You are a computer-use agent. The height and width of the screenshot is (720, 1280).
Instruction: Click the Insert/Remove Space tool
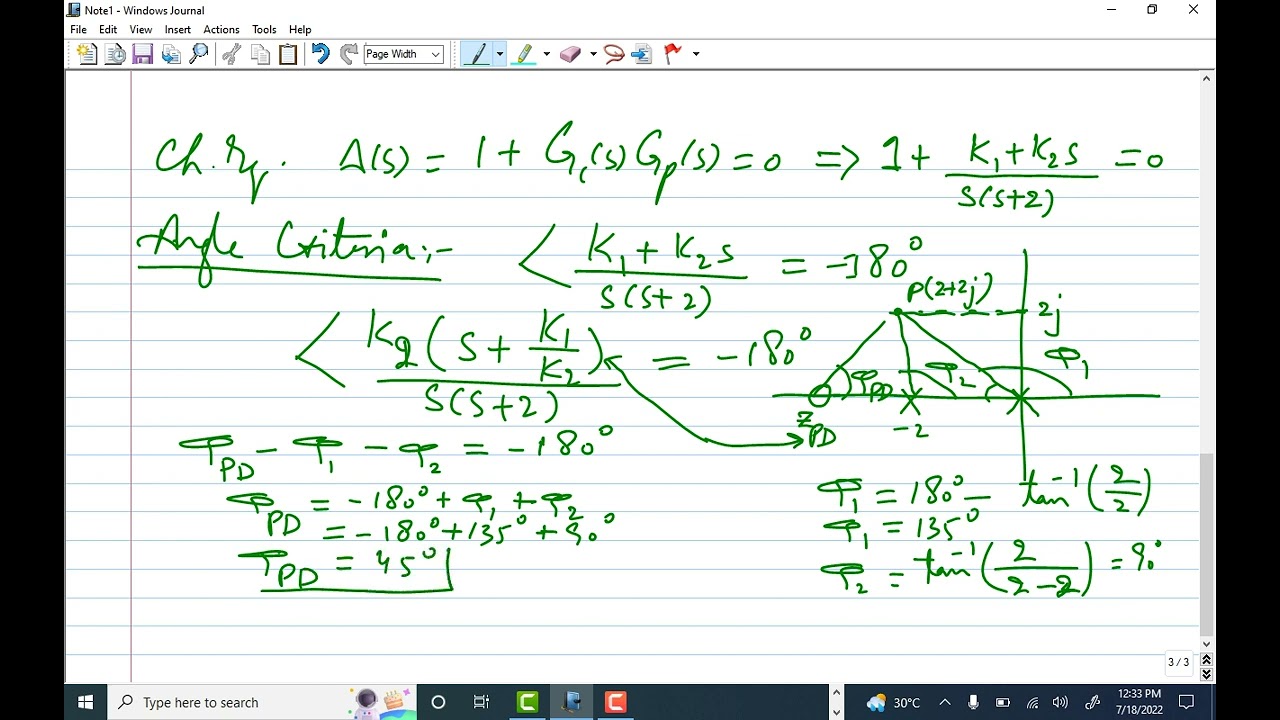click(642, 54)
